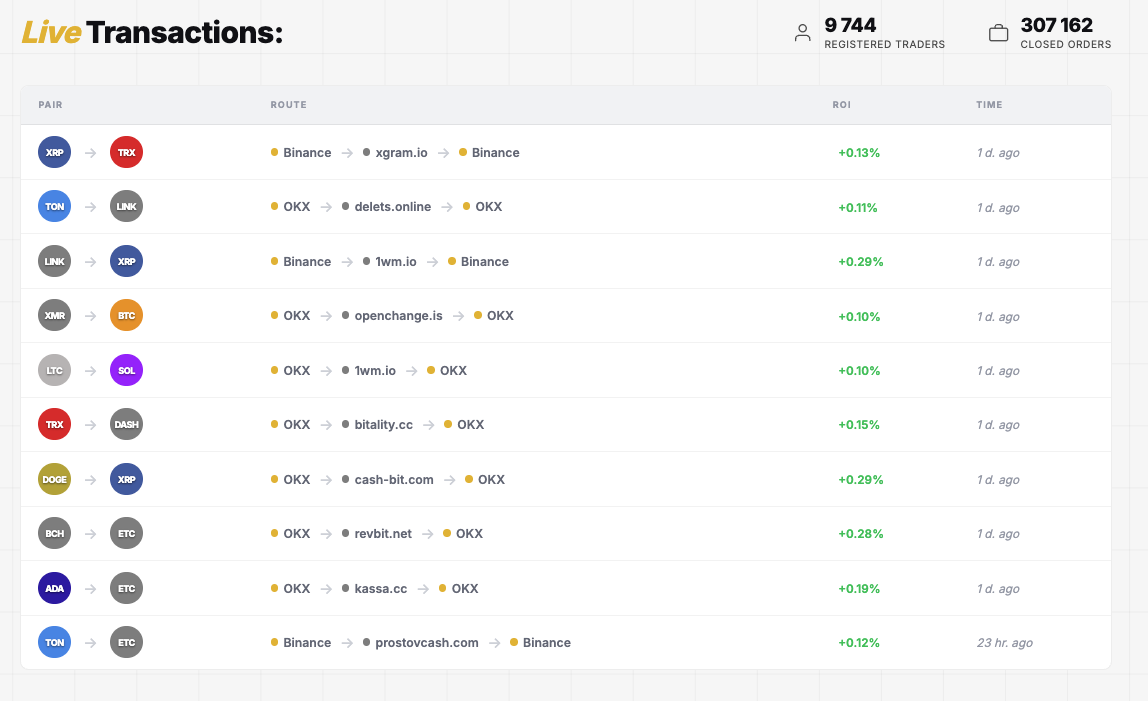Open the openchange.is exchange name

[398, 316]
